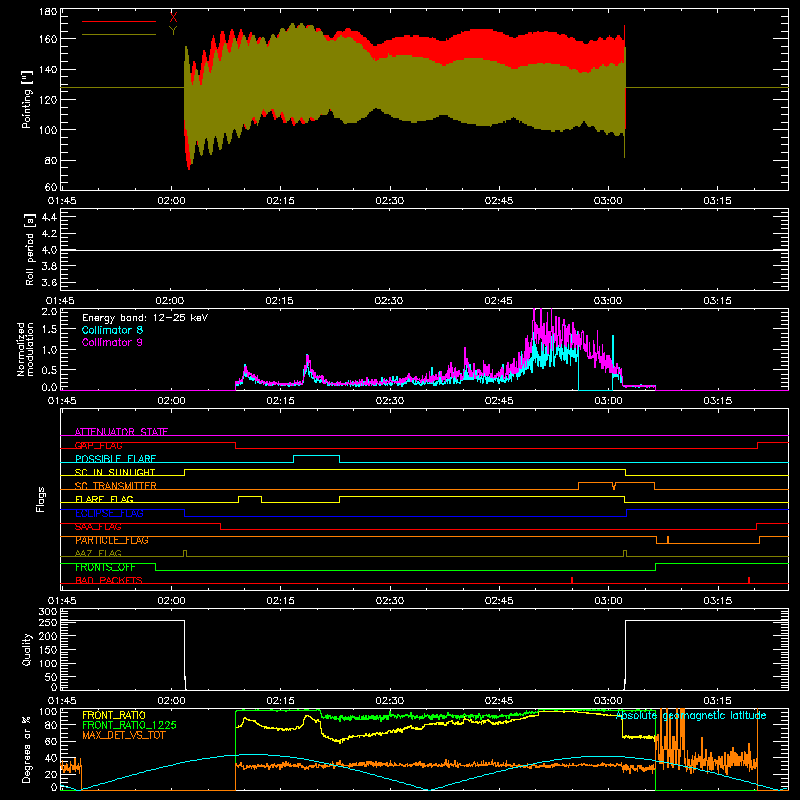Screen dimensions: 800x800
Task: Click the 0.5 tick on modulation axis
Action: pyautogui.click(x=49, y=369)
